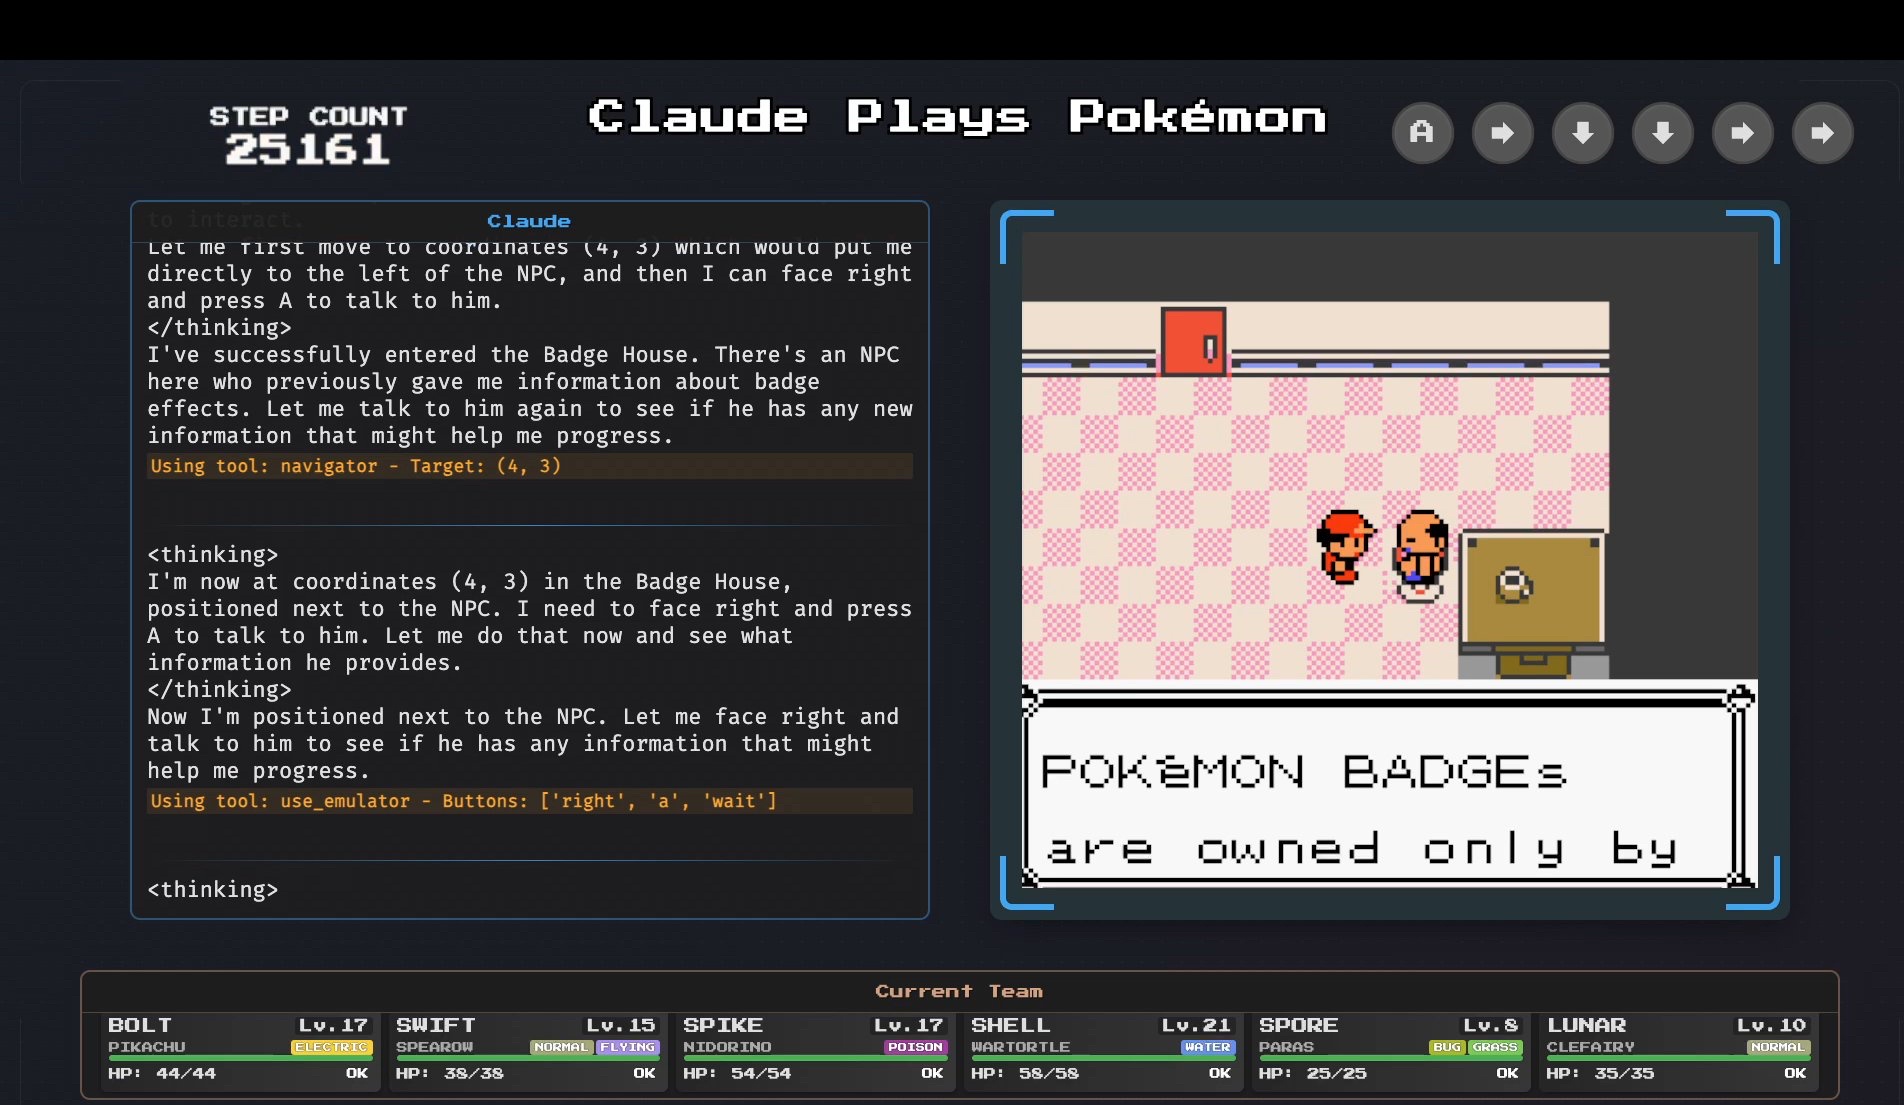Select the SWIFT team member name
This screenshot has width=1904, height=1105.
click(435, 1025)
